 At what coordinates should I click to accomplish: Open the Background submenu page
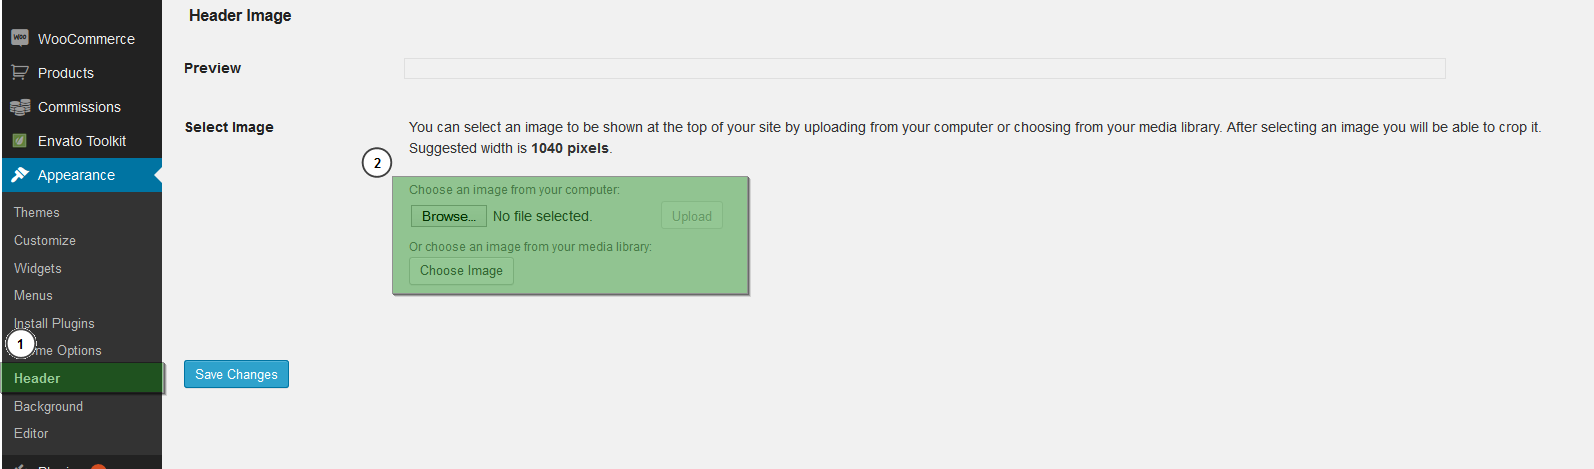(48, 407)
